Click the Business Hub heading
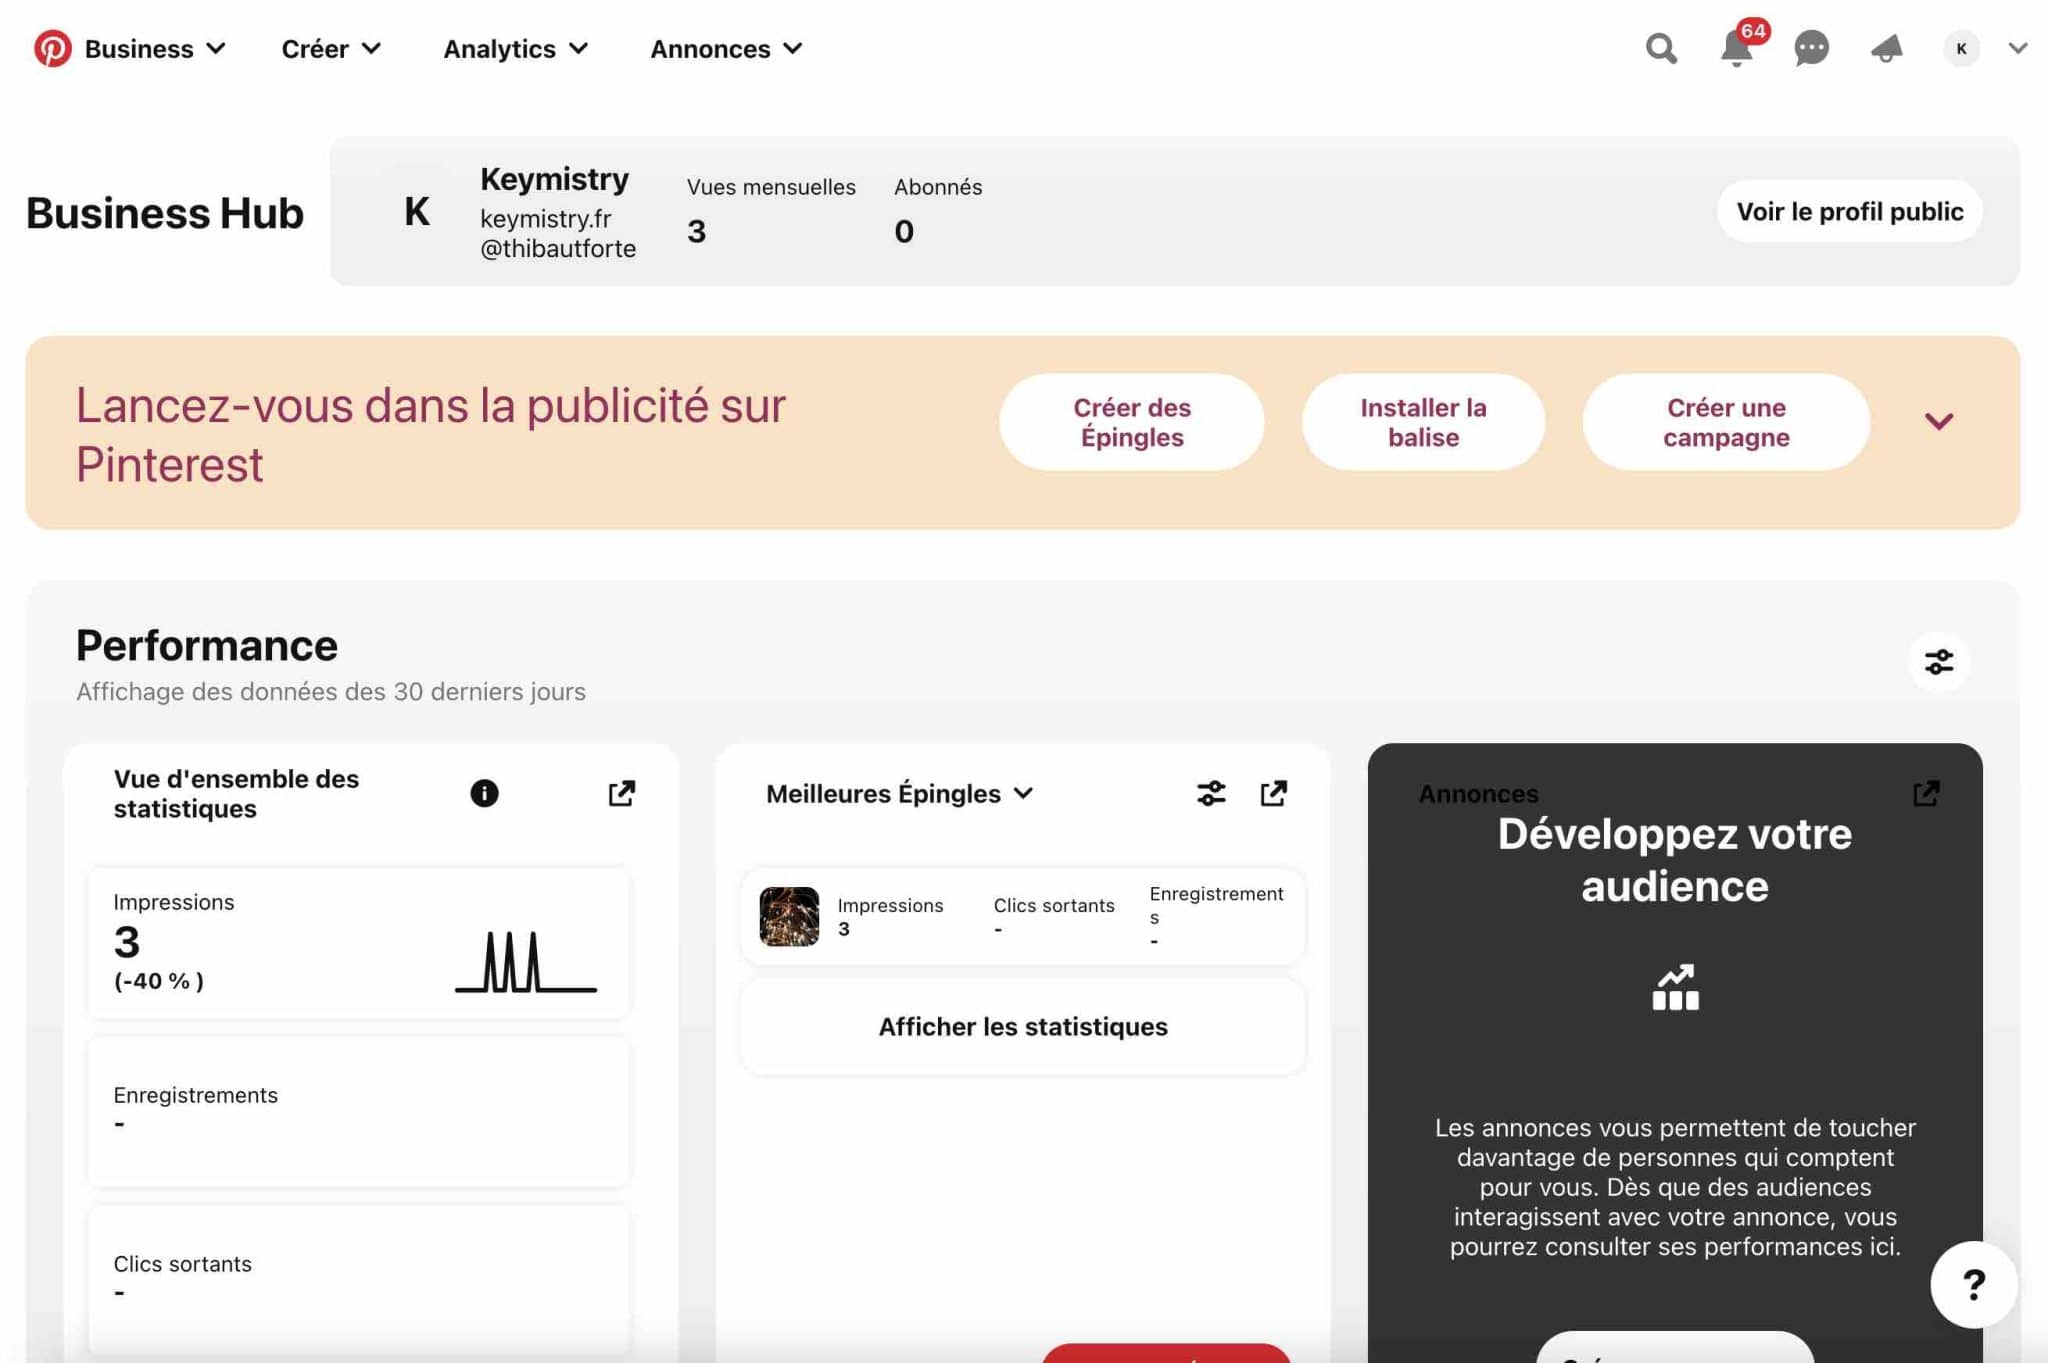The width and height of the screenshot is (2048, 1363). 164,213
